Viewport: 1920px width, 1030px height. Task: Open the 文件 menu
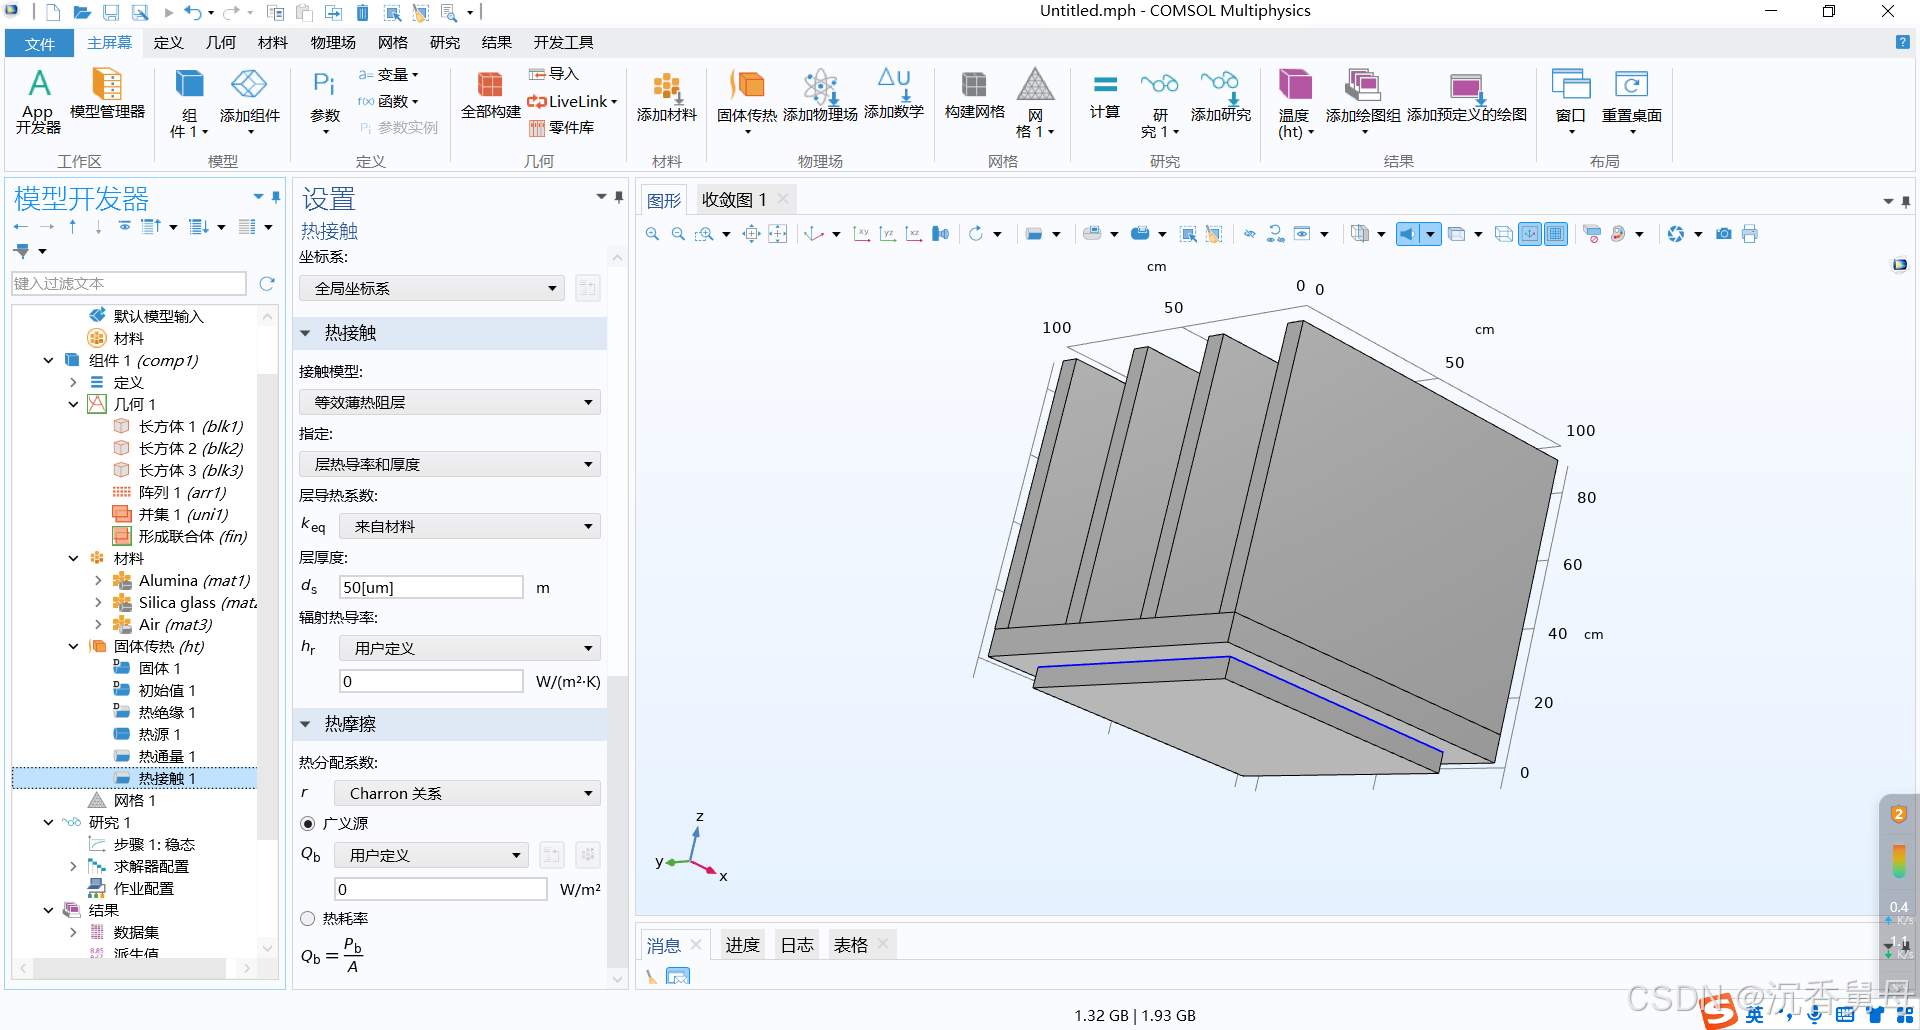40,43
